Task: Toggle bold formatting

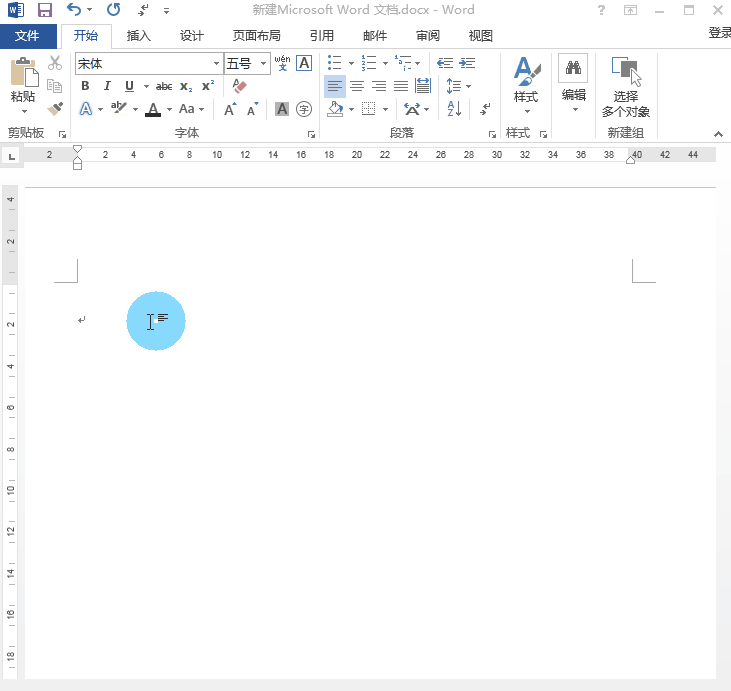Action: (86, 86)
